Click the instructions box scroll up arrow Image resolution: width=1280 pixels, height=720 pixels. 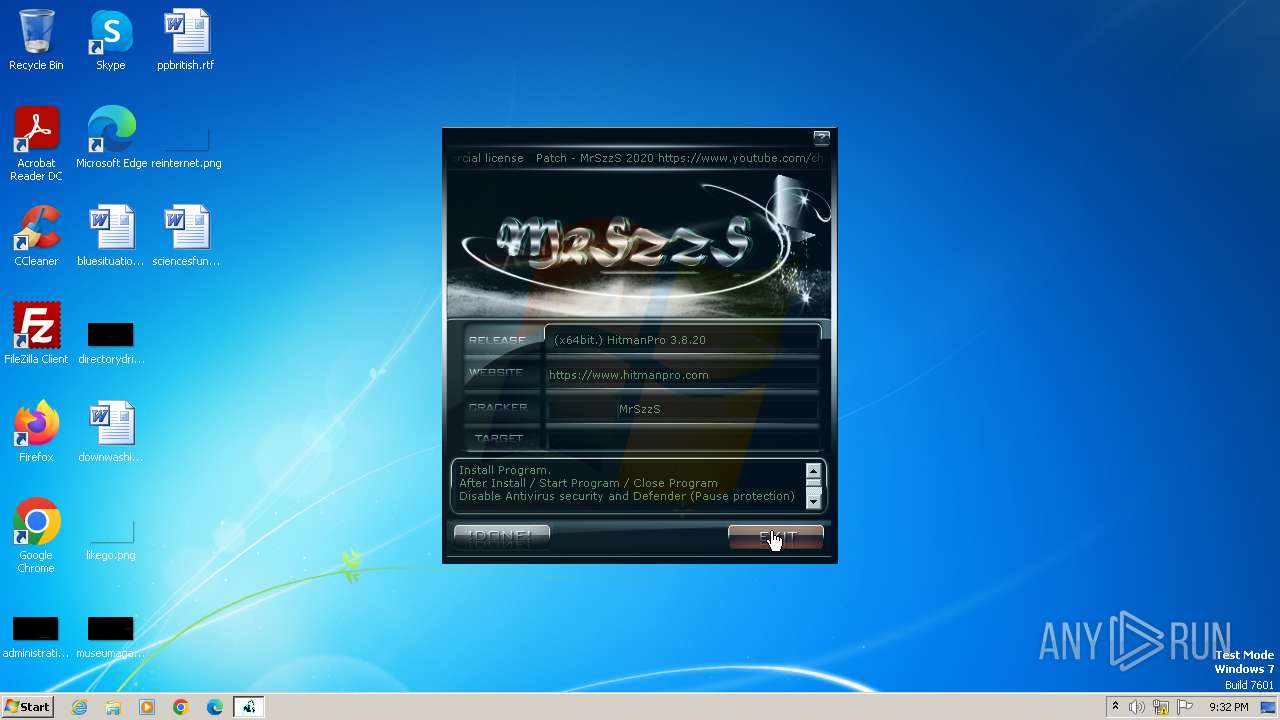tap(813, 471)
